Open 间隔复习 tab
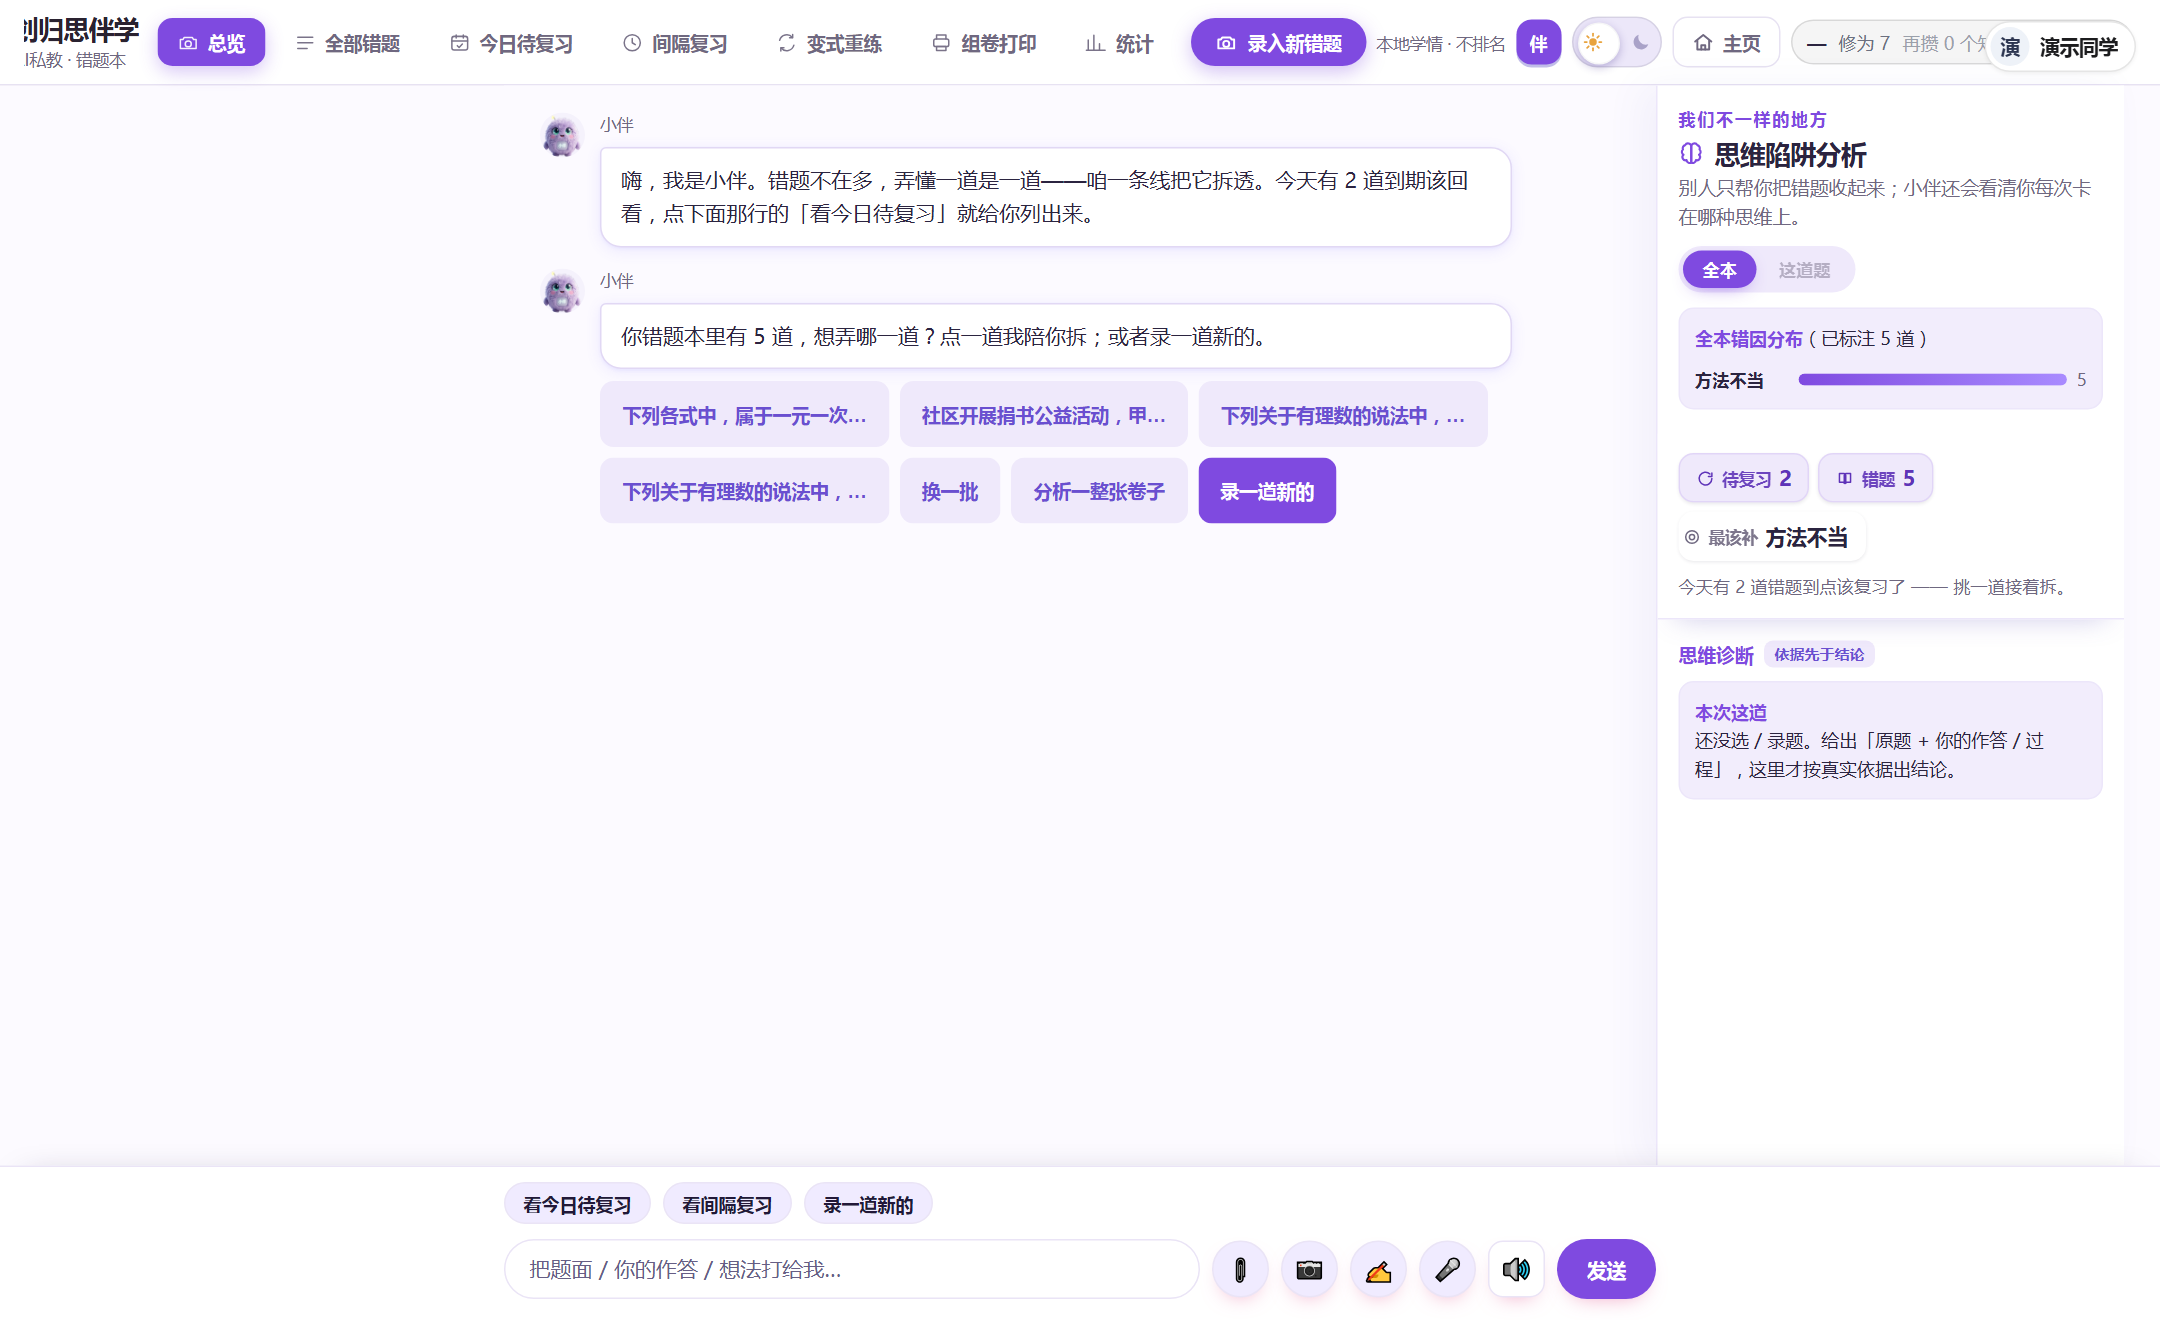2160x1320 pixels. click(675, 43)
